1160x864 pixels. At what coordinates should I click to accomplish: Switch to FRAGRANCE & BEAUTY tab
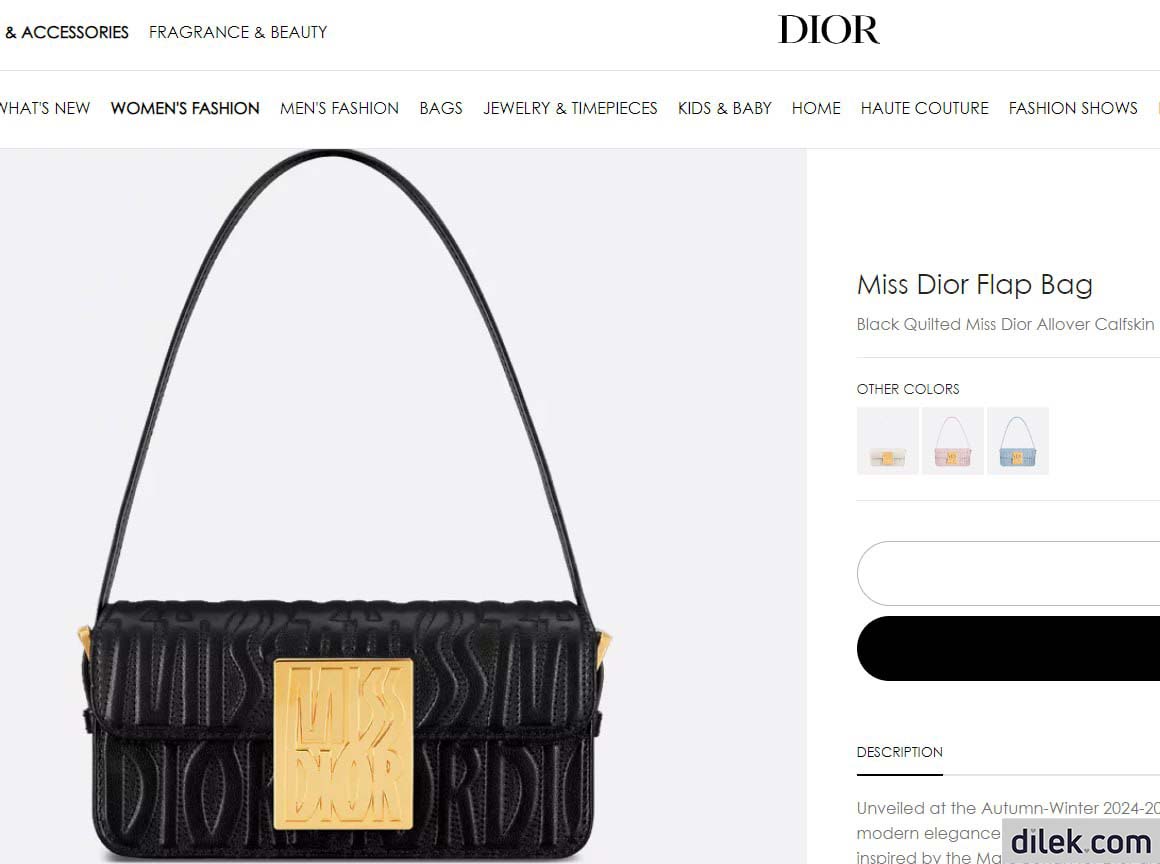point(238,33)
